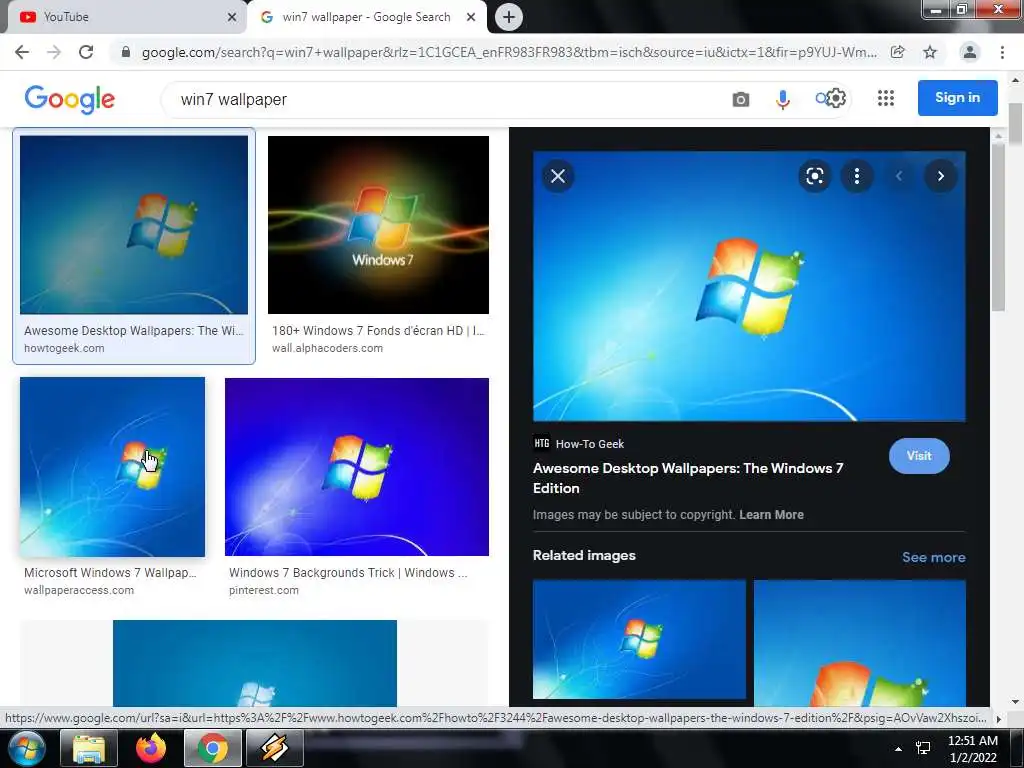Screen dimensions: 1024x768
Task: Open the Windows Start button
Action: (x=26, y=748)
